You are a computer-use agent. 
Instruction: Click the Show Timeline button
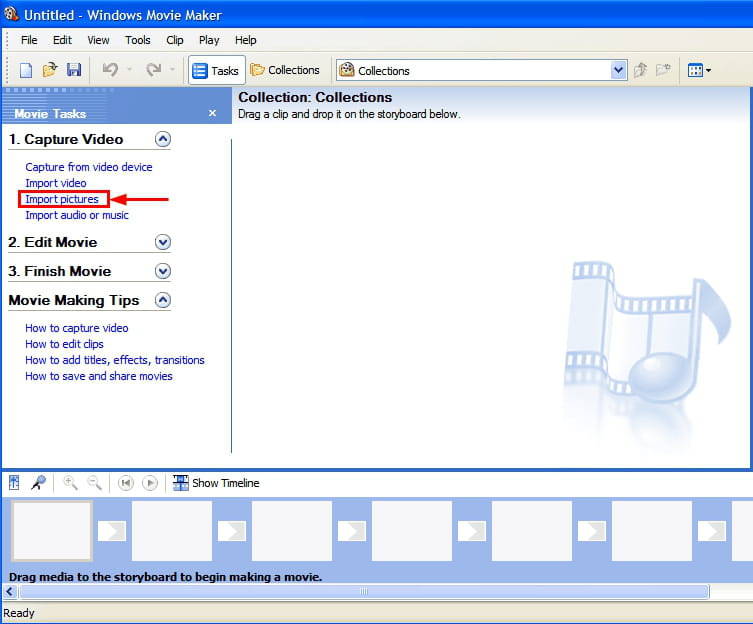(x=216, y=483)
